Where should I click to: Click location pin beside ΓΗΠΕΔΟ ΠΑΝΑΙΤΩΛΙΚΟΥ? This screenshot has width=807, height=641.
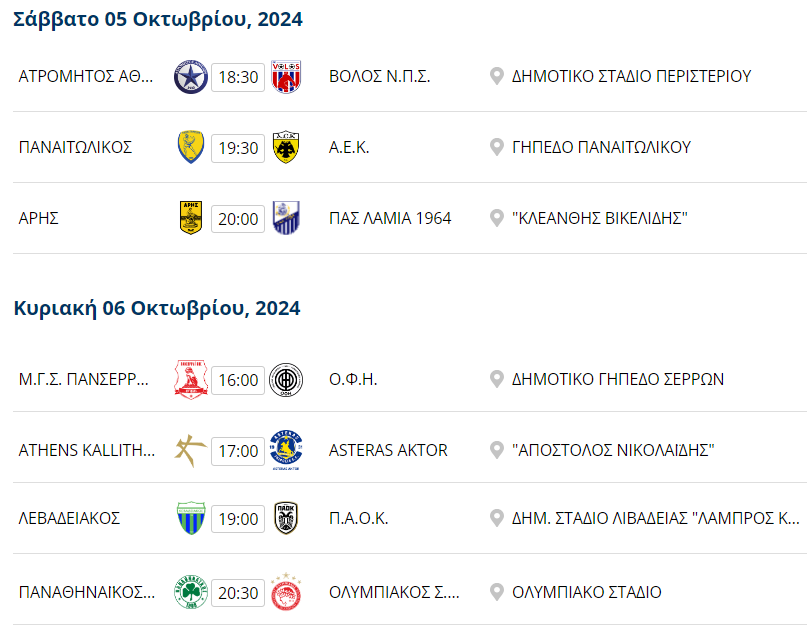(497, 147)
